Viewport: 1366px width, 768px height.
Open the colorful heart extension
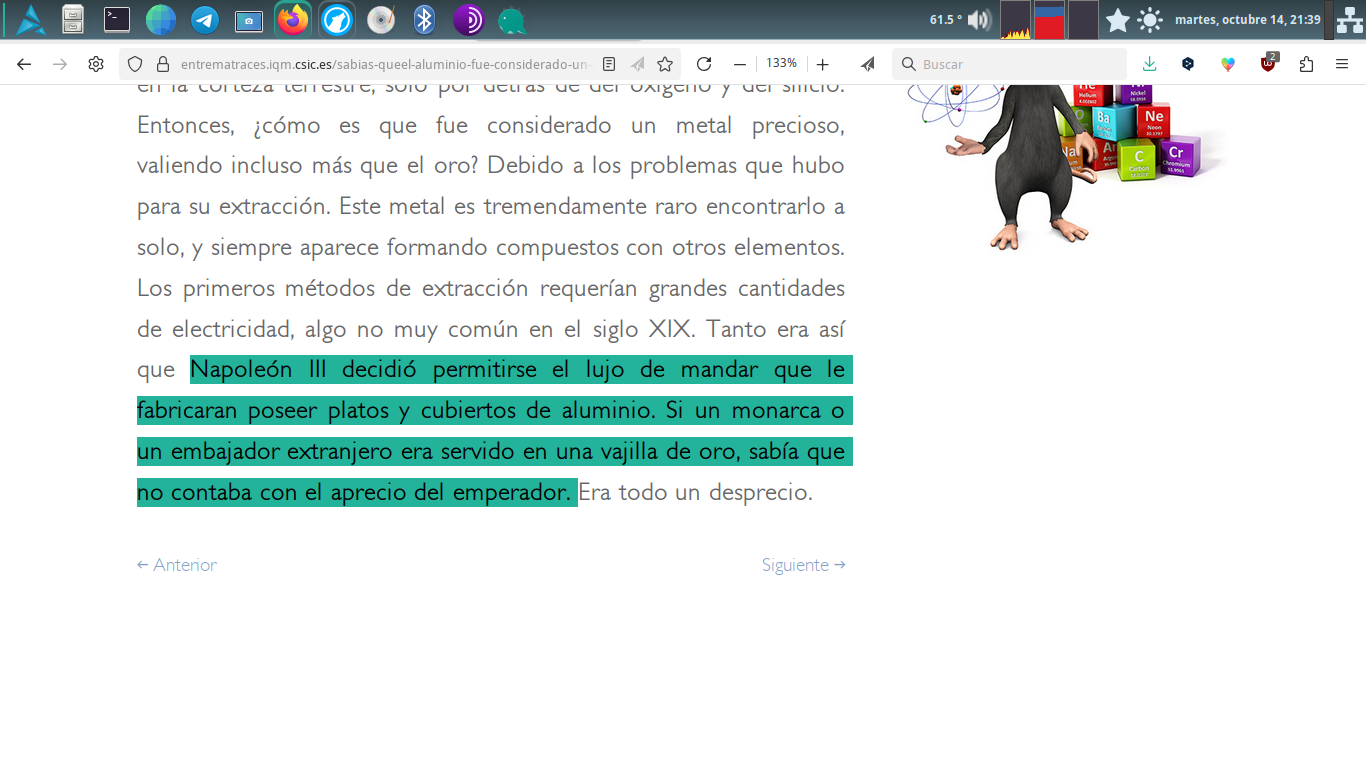tap(1228, 64)
